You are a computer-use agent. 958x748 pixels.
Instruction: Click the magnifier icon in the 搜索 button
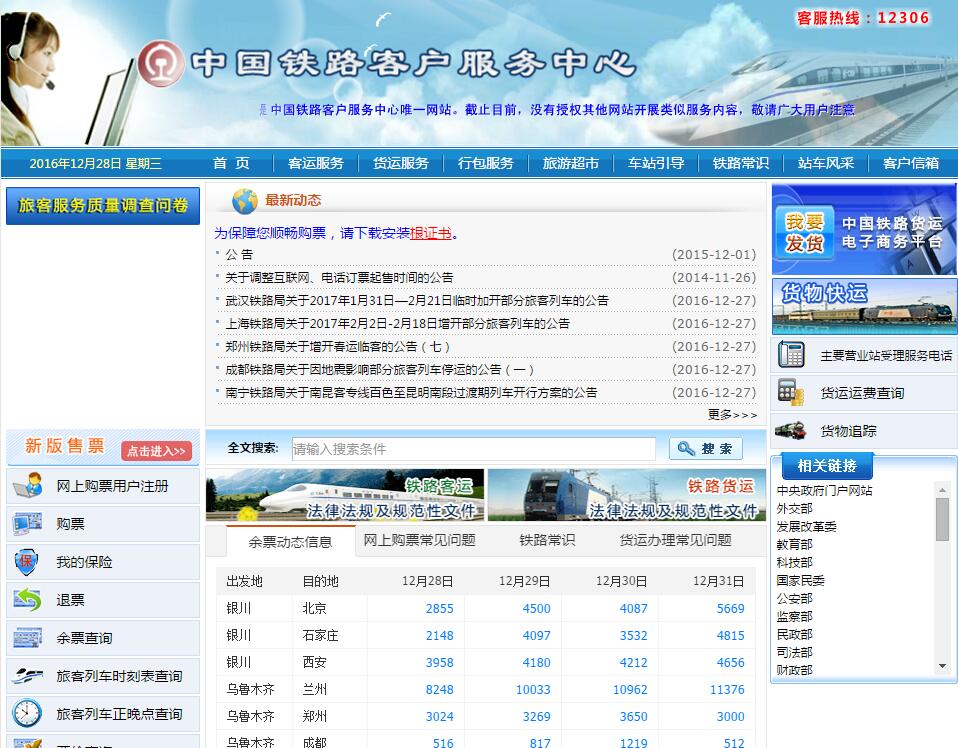686,449
